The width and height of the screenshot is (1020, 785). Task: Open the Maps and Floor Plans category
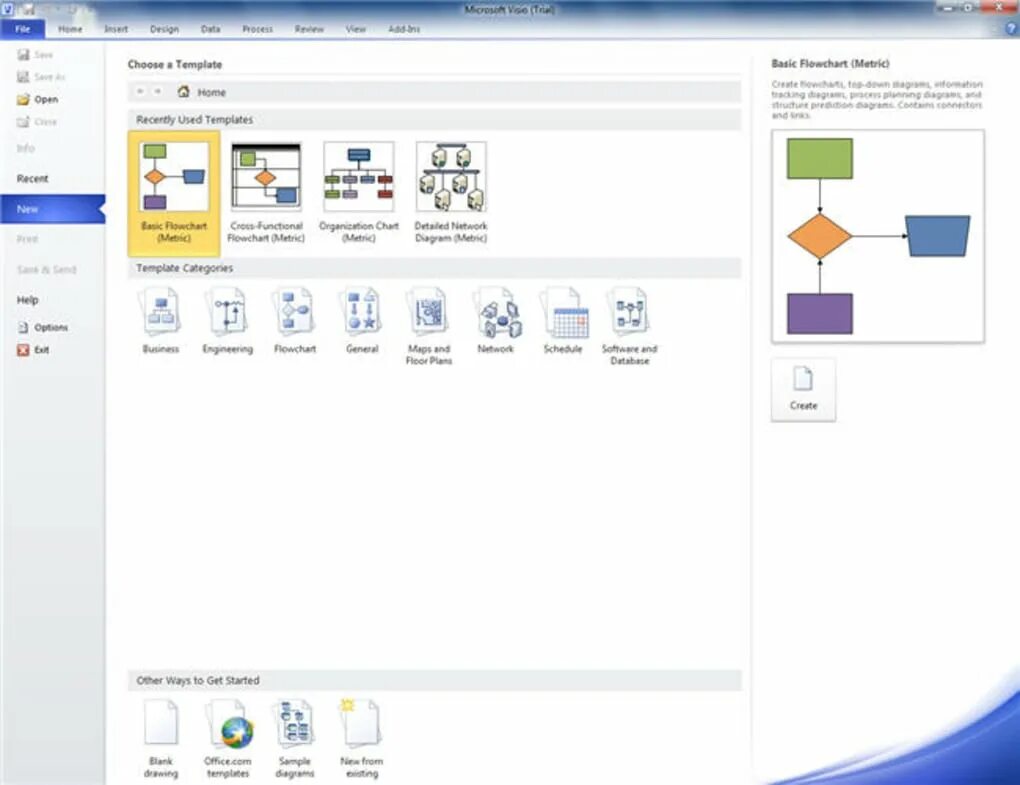[x=429, y=326]
